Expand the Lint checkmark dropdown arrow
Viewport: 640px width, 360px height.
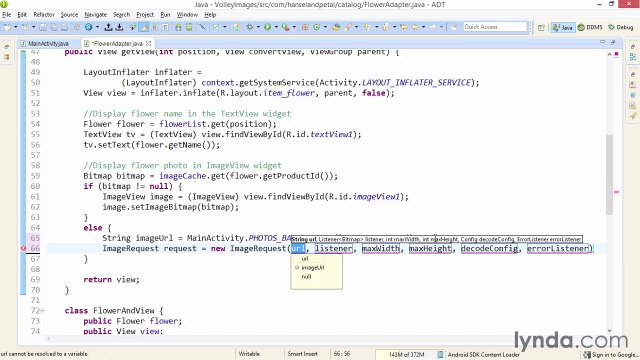[x=224, y=27]
